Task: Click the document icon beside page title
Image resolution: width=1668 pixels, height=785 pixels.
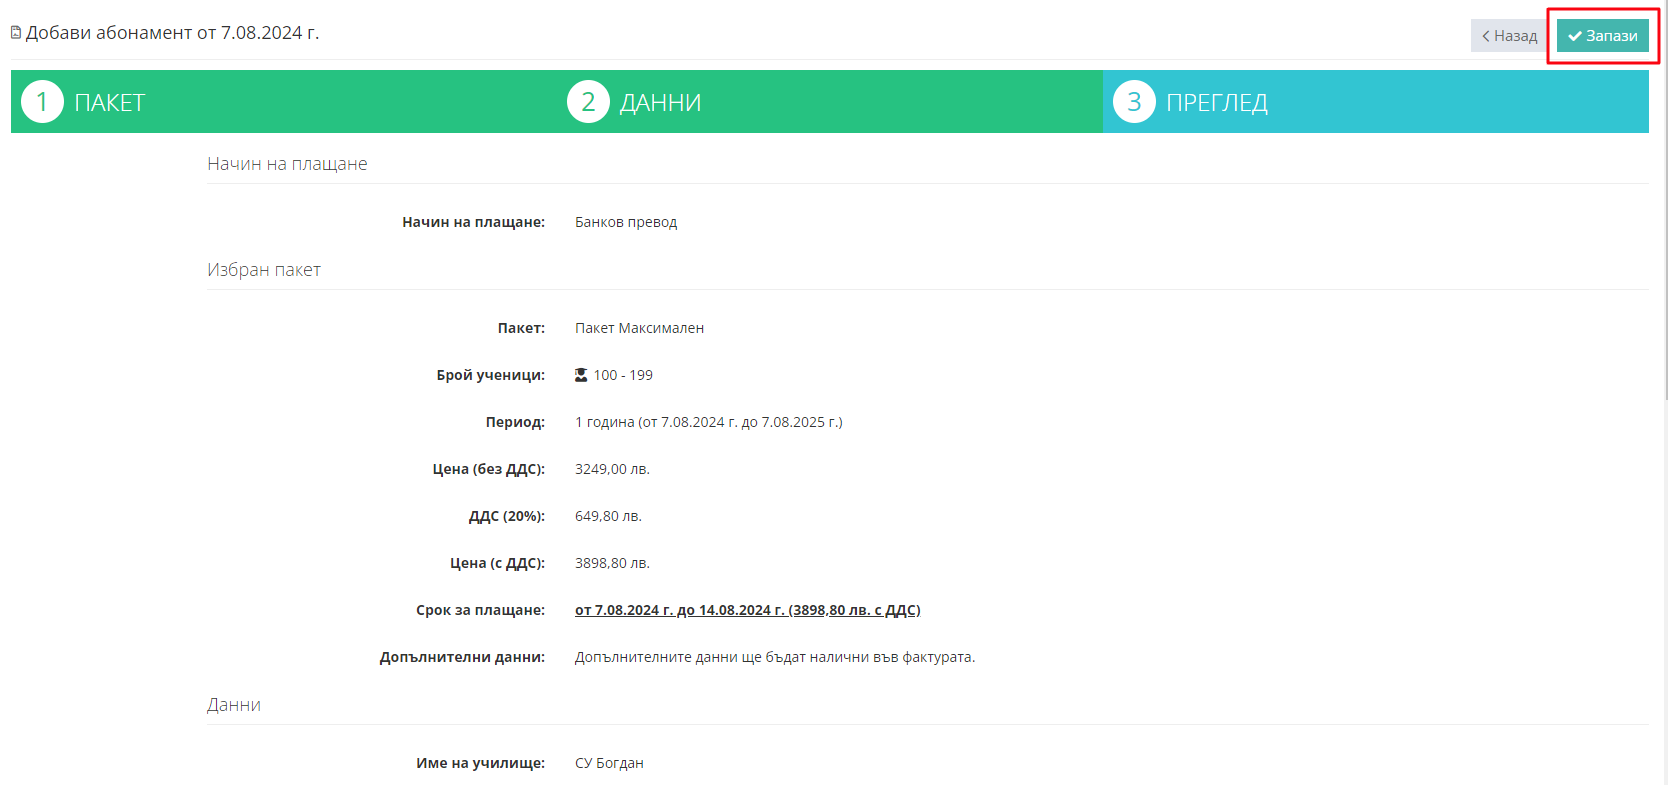Action: point(16,33)
